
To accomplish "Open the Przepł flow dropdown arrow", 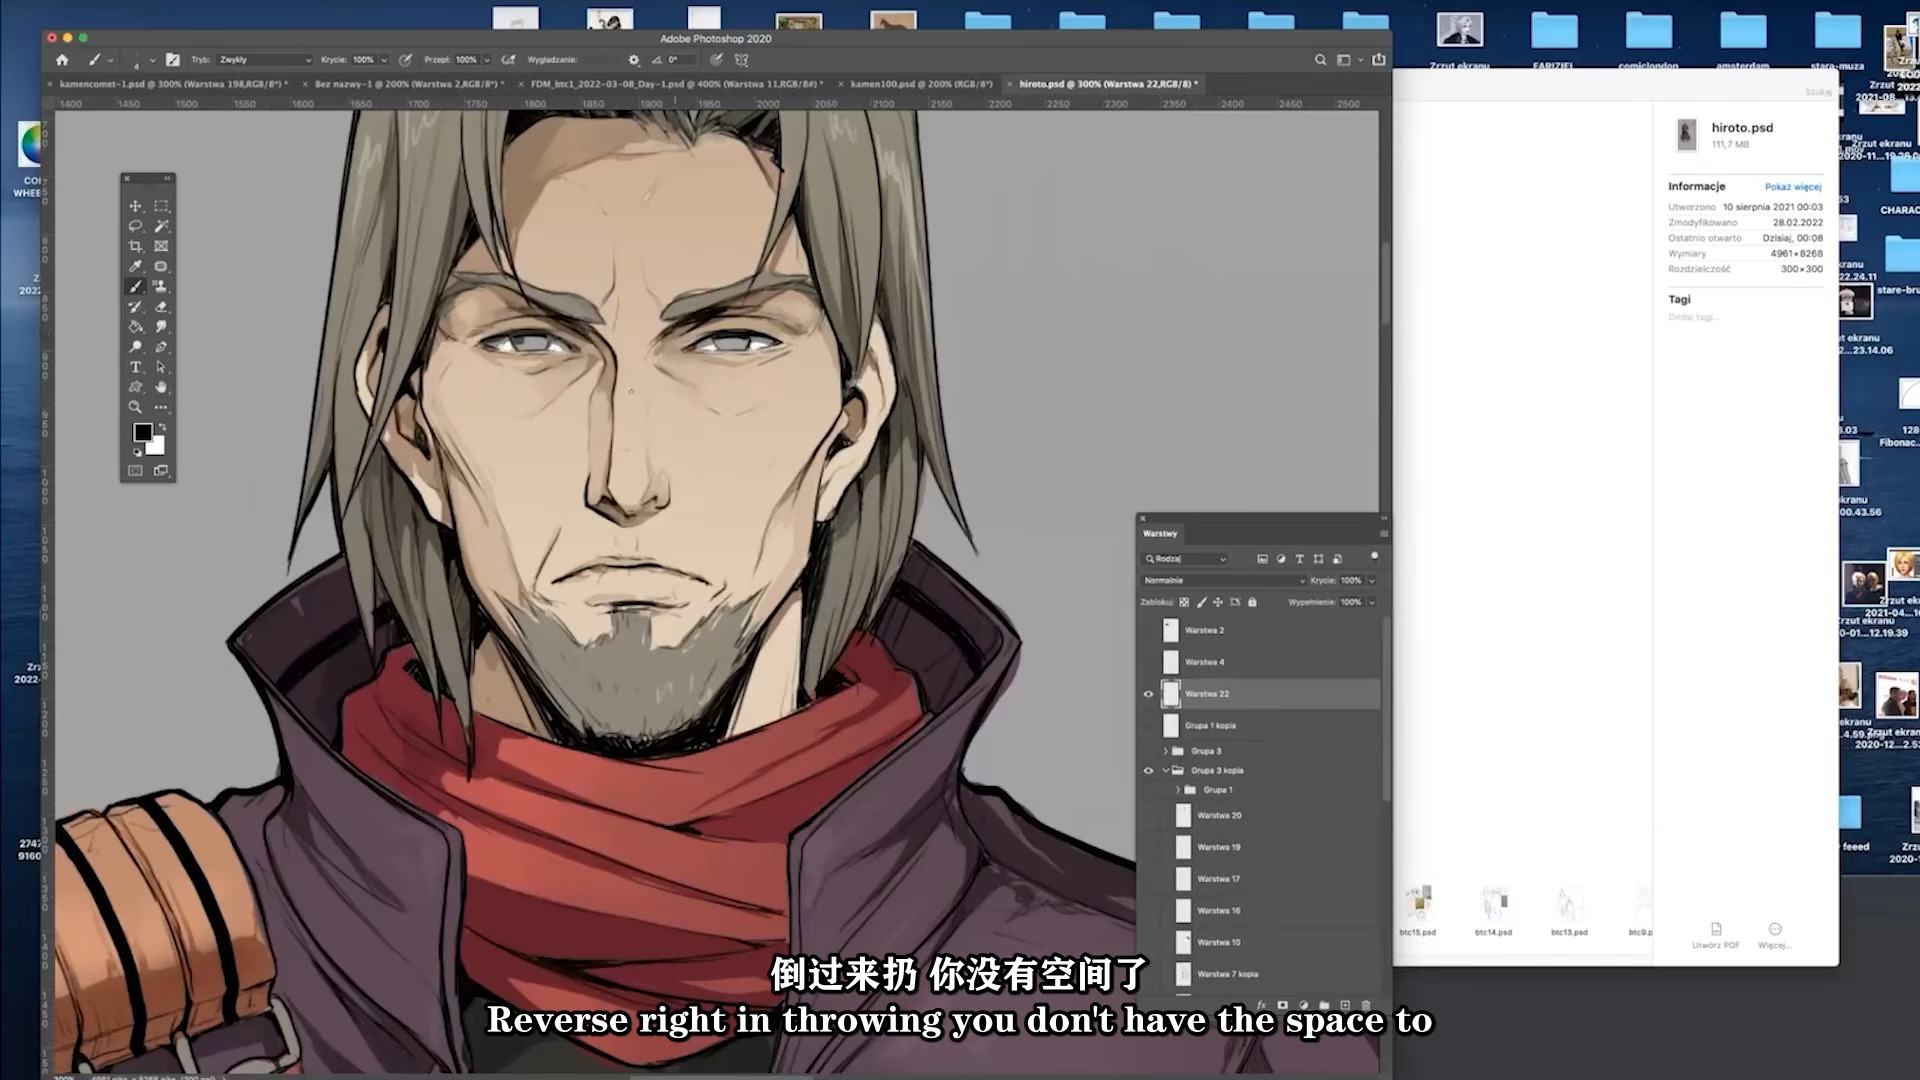I will 487,60.
